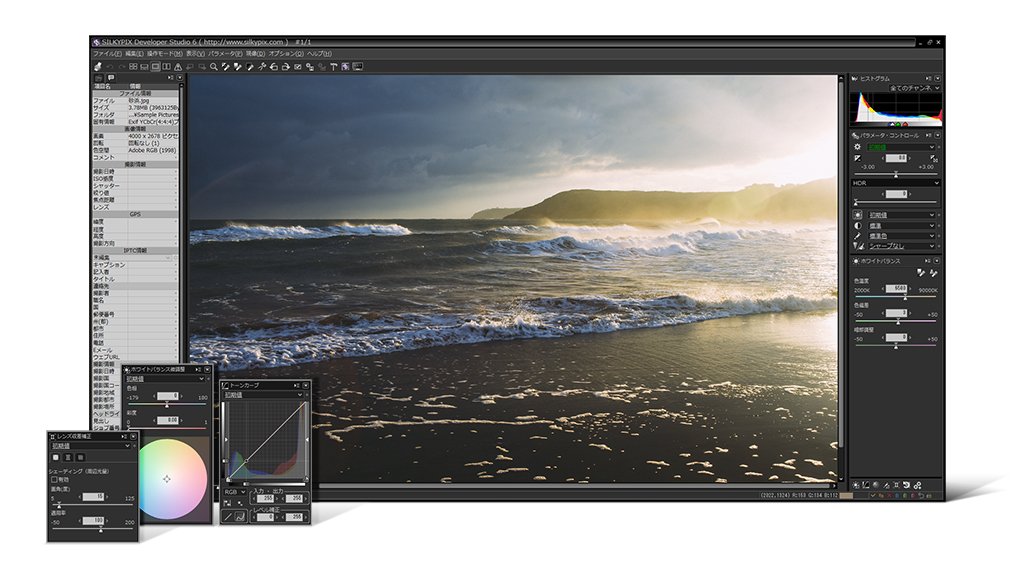Click skin color eyedropper in white balance
The image size is (1020, 577).
[x=933, y=273]
